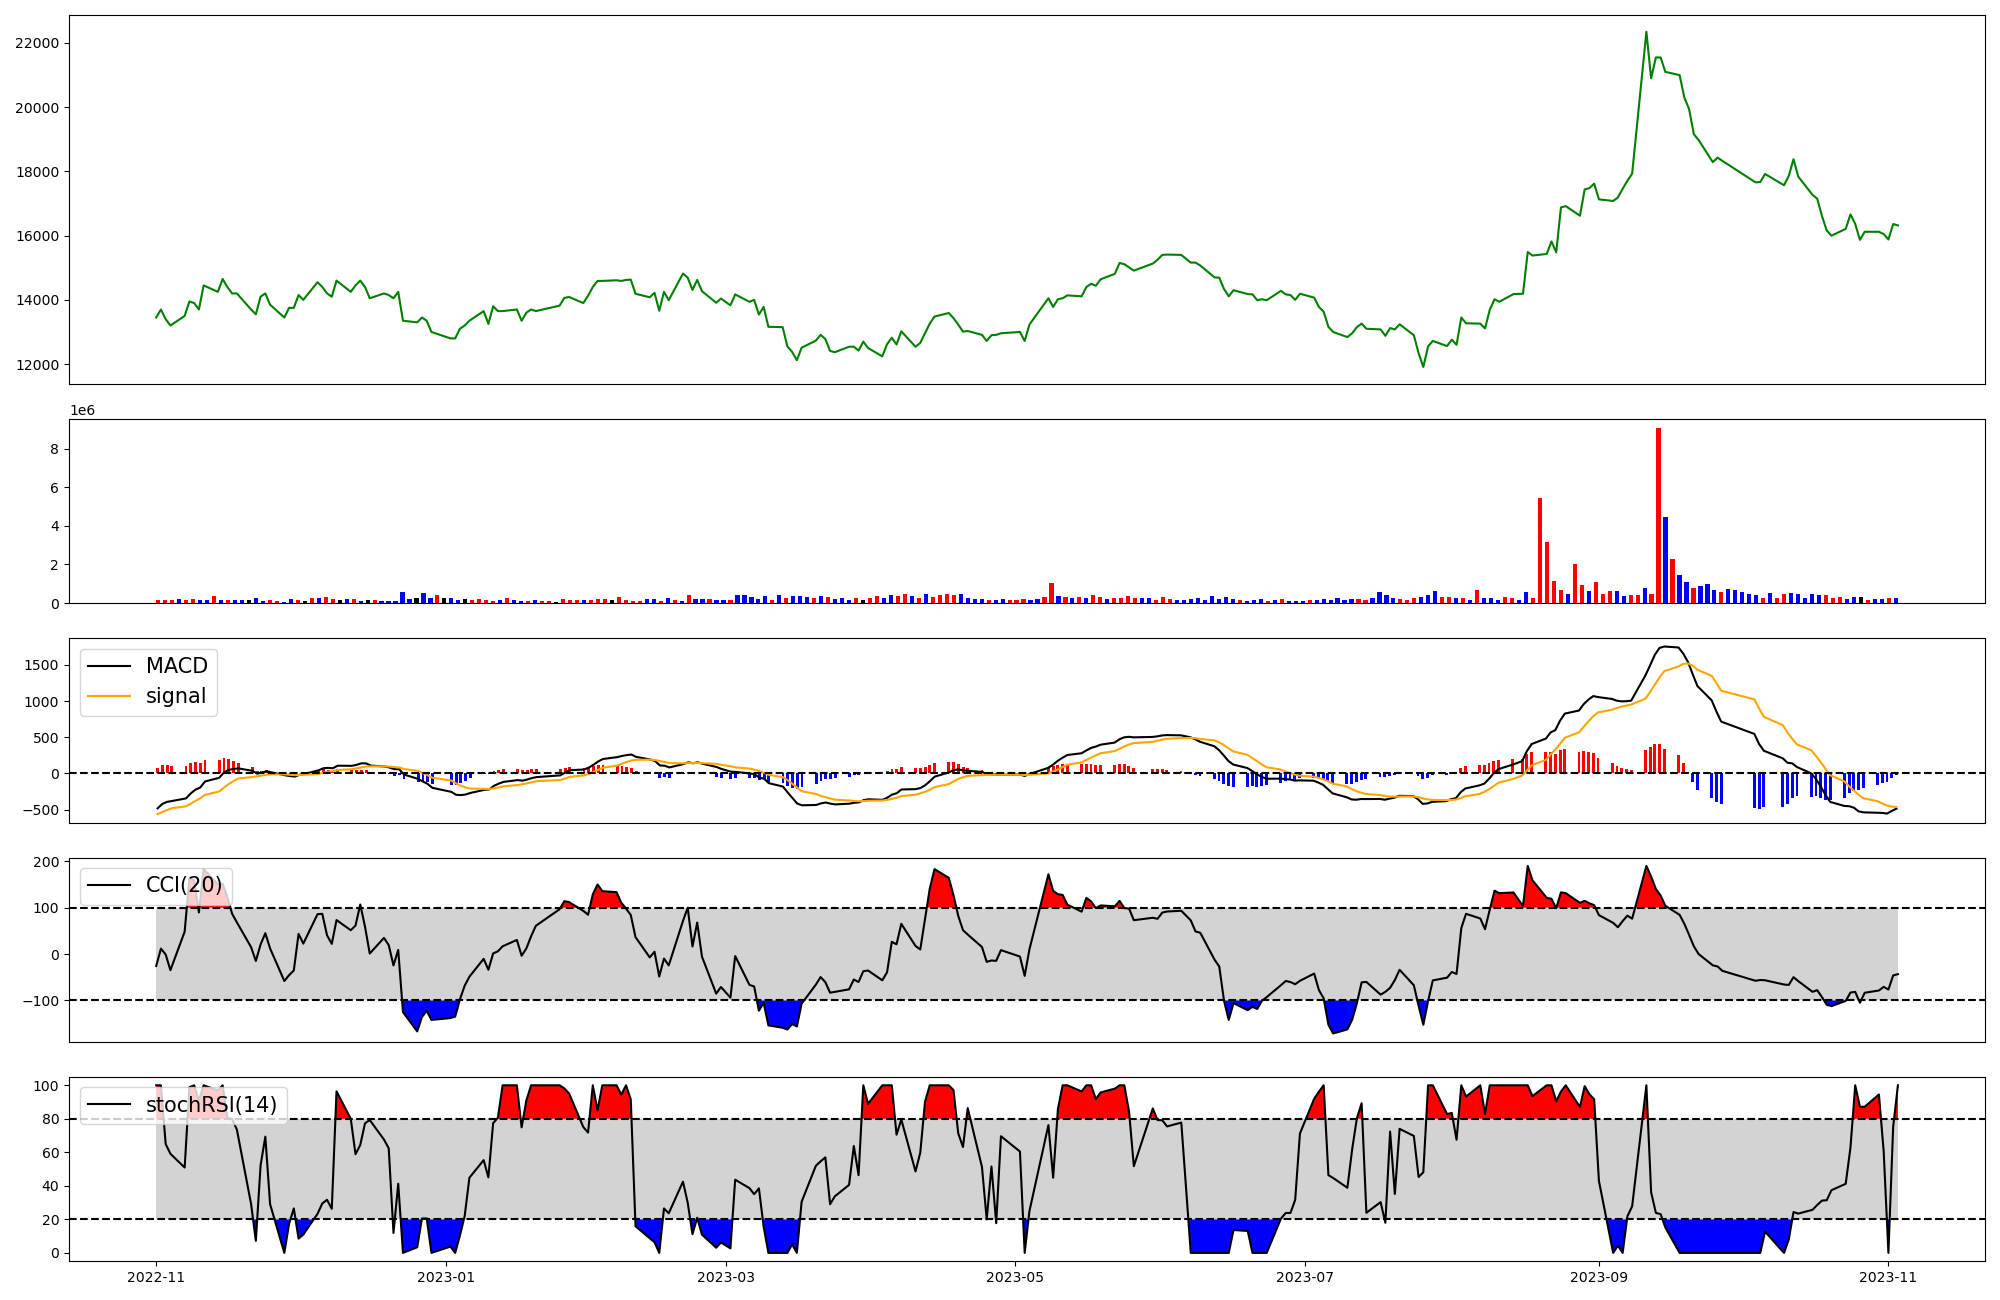Click the 200 CCI axis tick label
2000x1300 pixels.
pyautogui.click(x=48, y=862)
